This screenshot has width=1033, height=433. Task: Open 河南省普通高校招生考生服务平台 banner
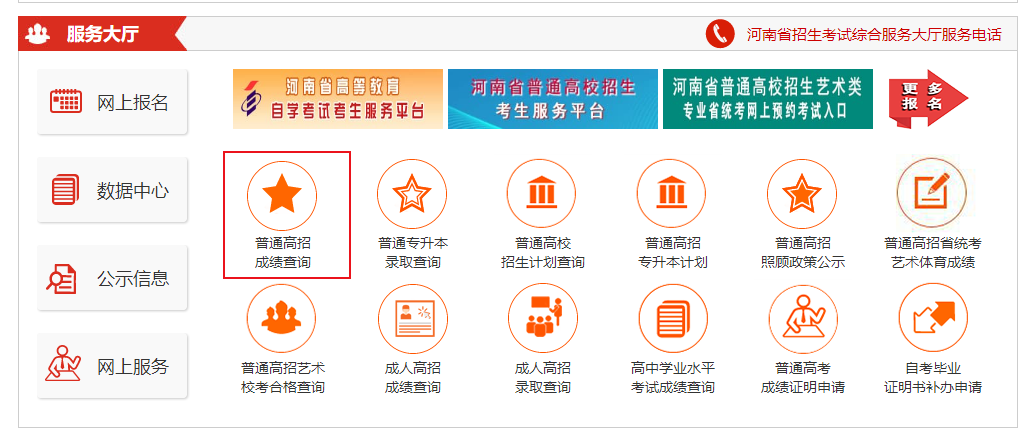[552, 99]
